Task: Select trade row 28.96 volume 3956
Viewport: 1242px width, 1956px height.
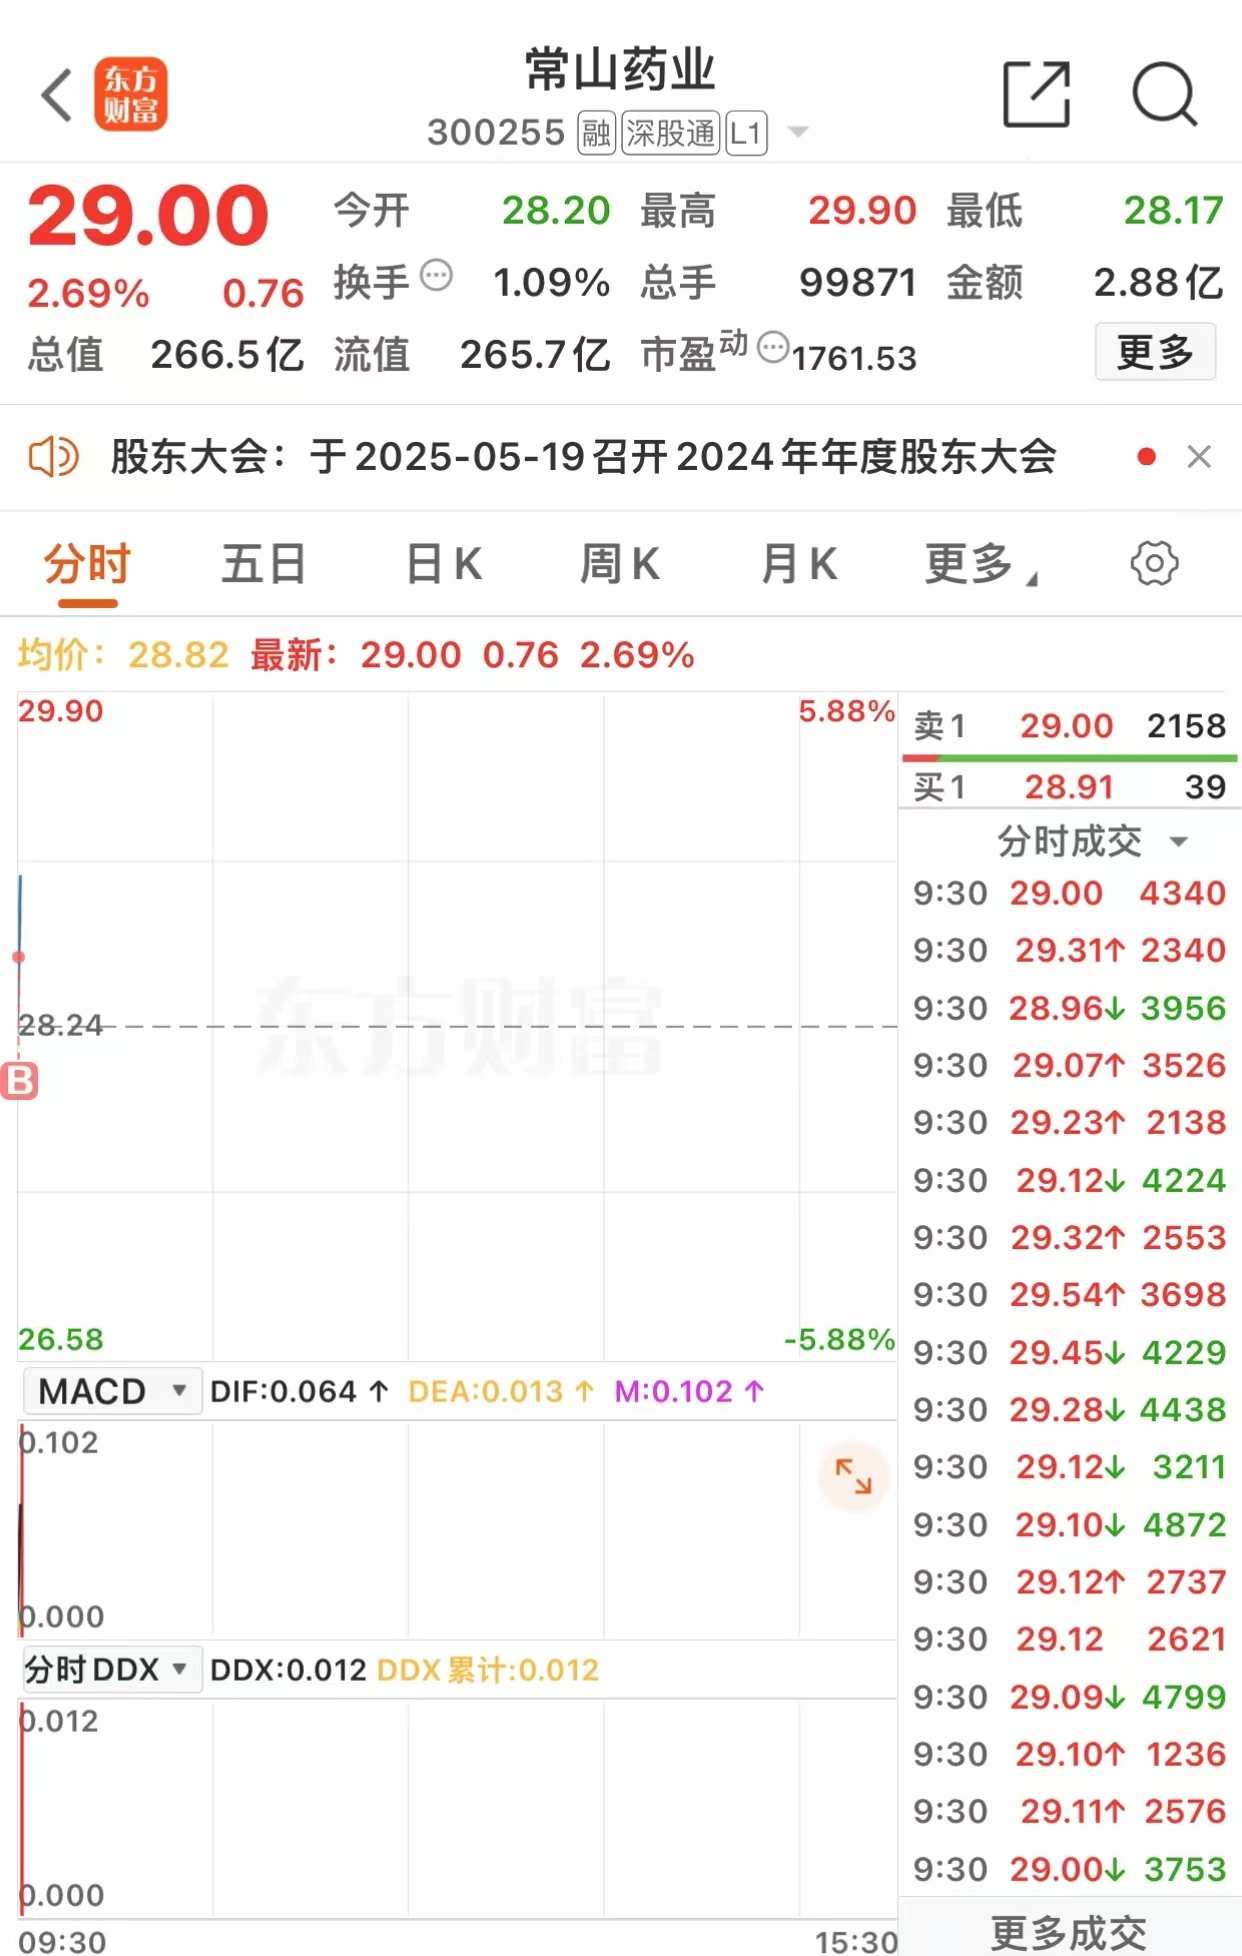Action: 1069,1008
